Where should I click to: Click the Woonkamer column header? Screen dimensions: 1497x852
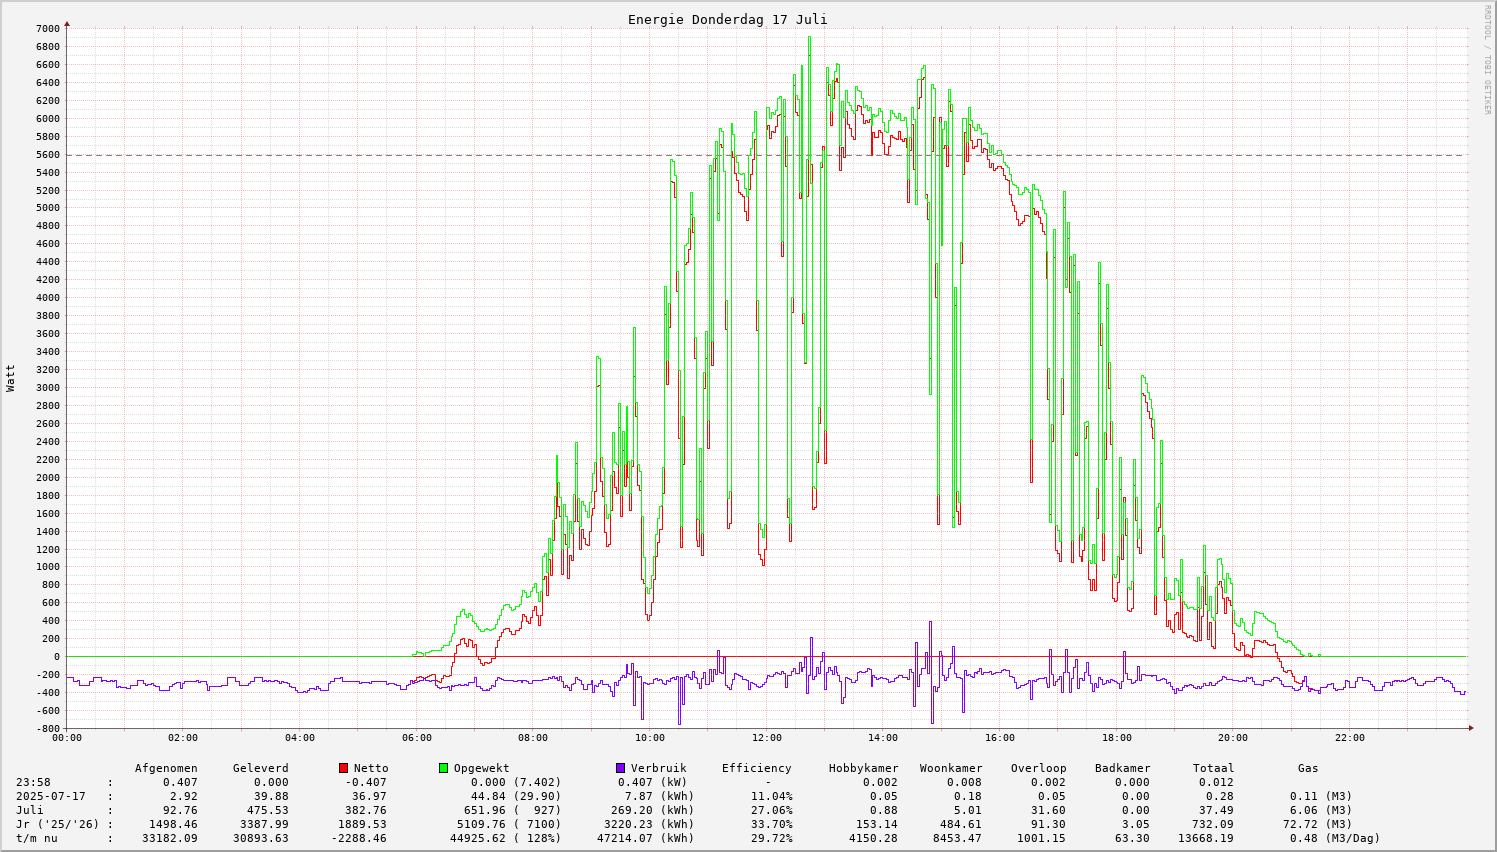click(x=950, y=768)
